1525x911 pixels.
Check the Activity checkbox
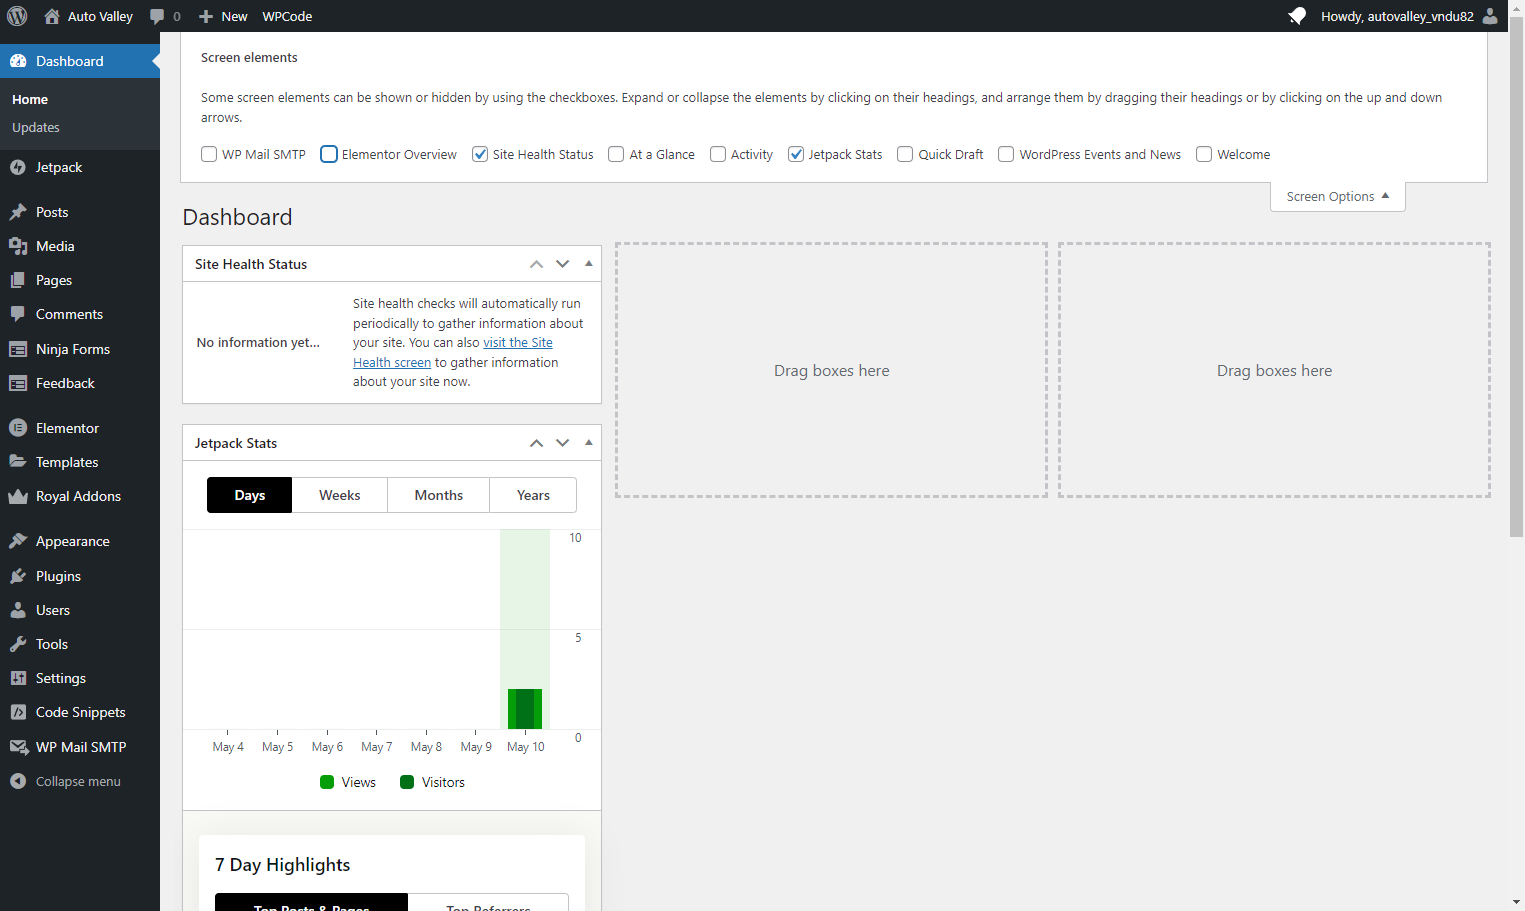[718, 154]
